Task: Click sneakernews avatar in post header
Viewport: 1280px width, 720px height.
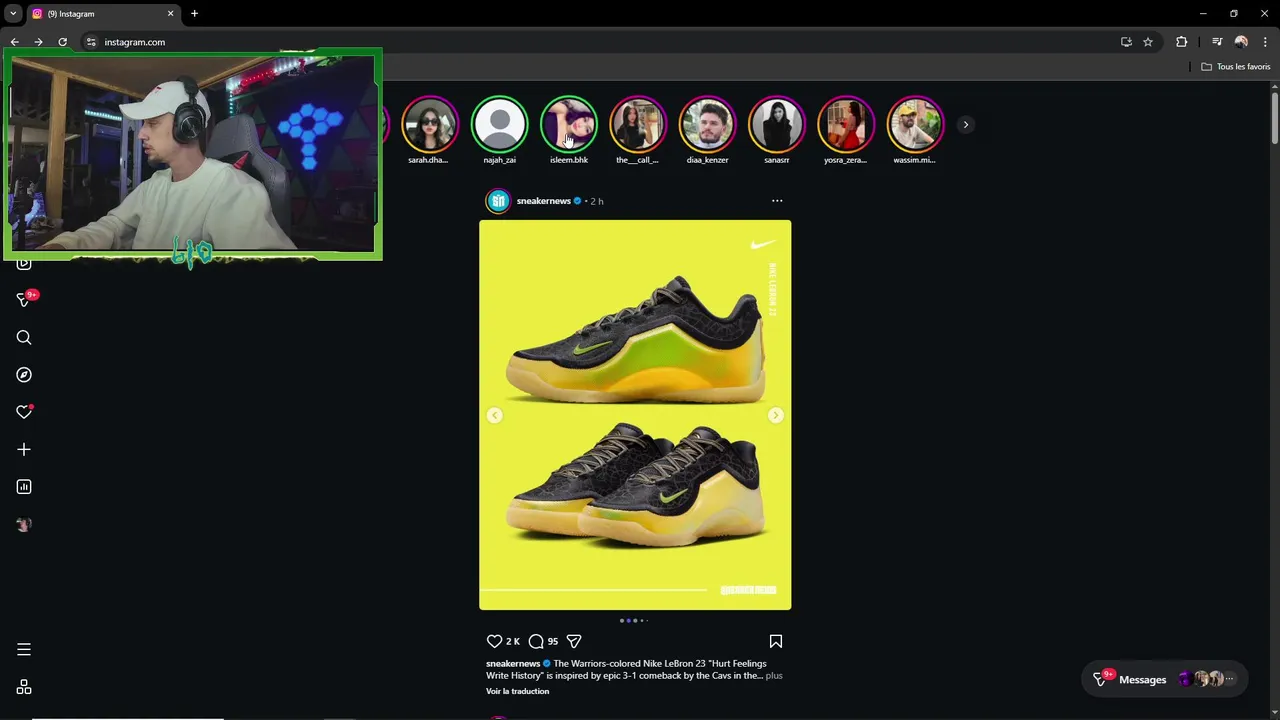Action: (x=498, y=201)
